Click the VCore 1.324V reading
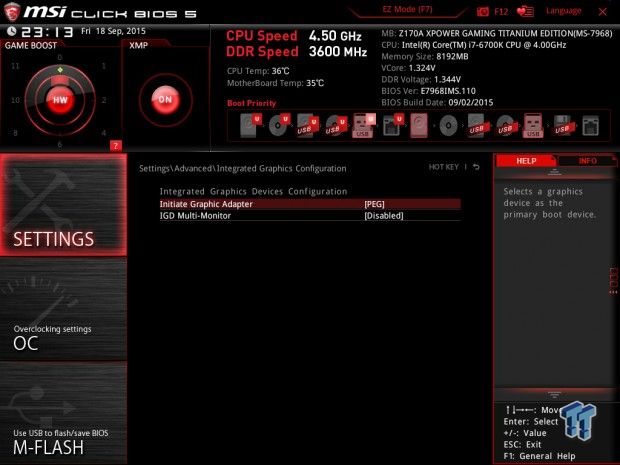Viewport: 620px width, 465px height. tap(408, 68)
